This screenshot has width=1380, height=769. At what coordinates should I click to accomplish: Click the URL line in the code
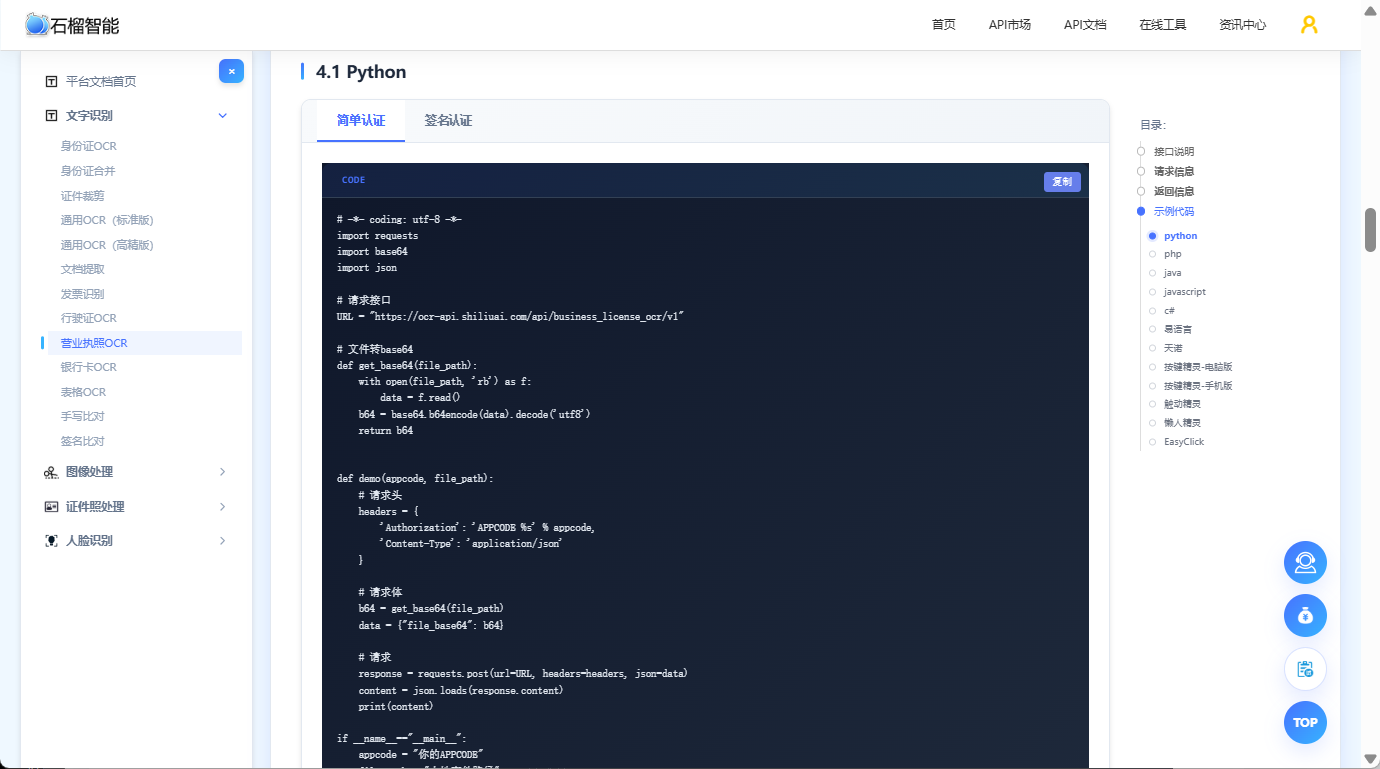(510, 316)
